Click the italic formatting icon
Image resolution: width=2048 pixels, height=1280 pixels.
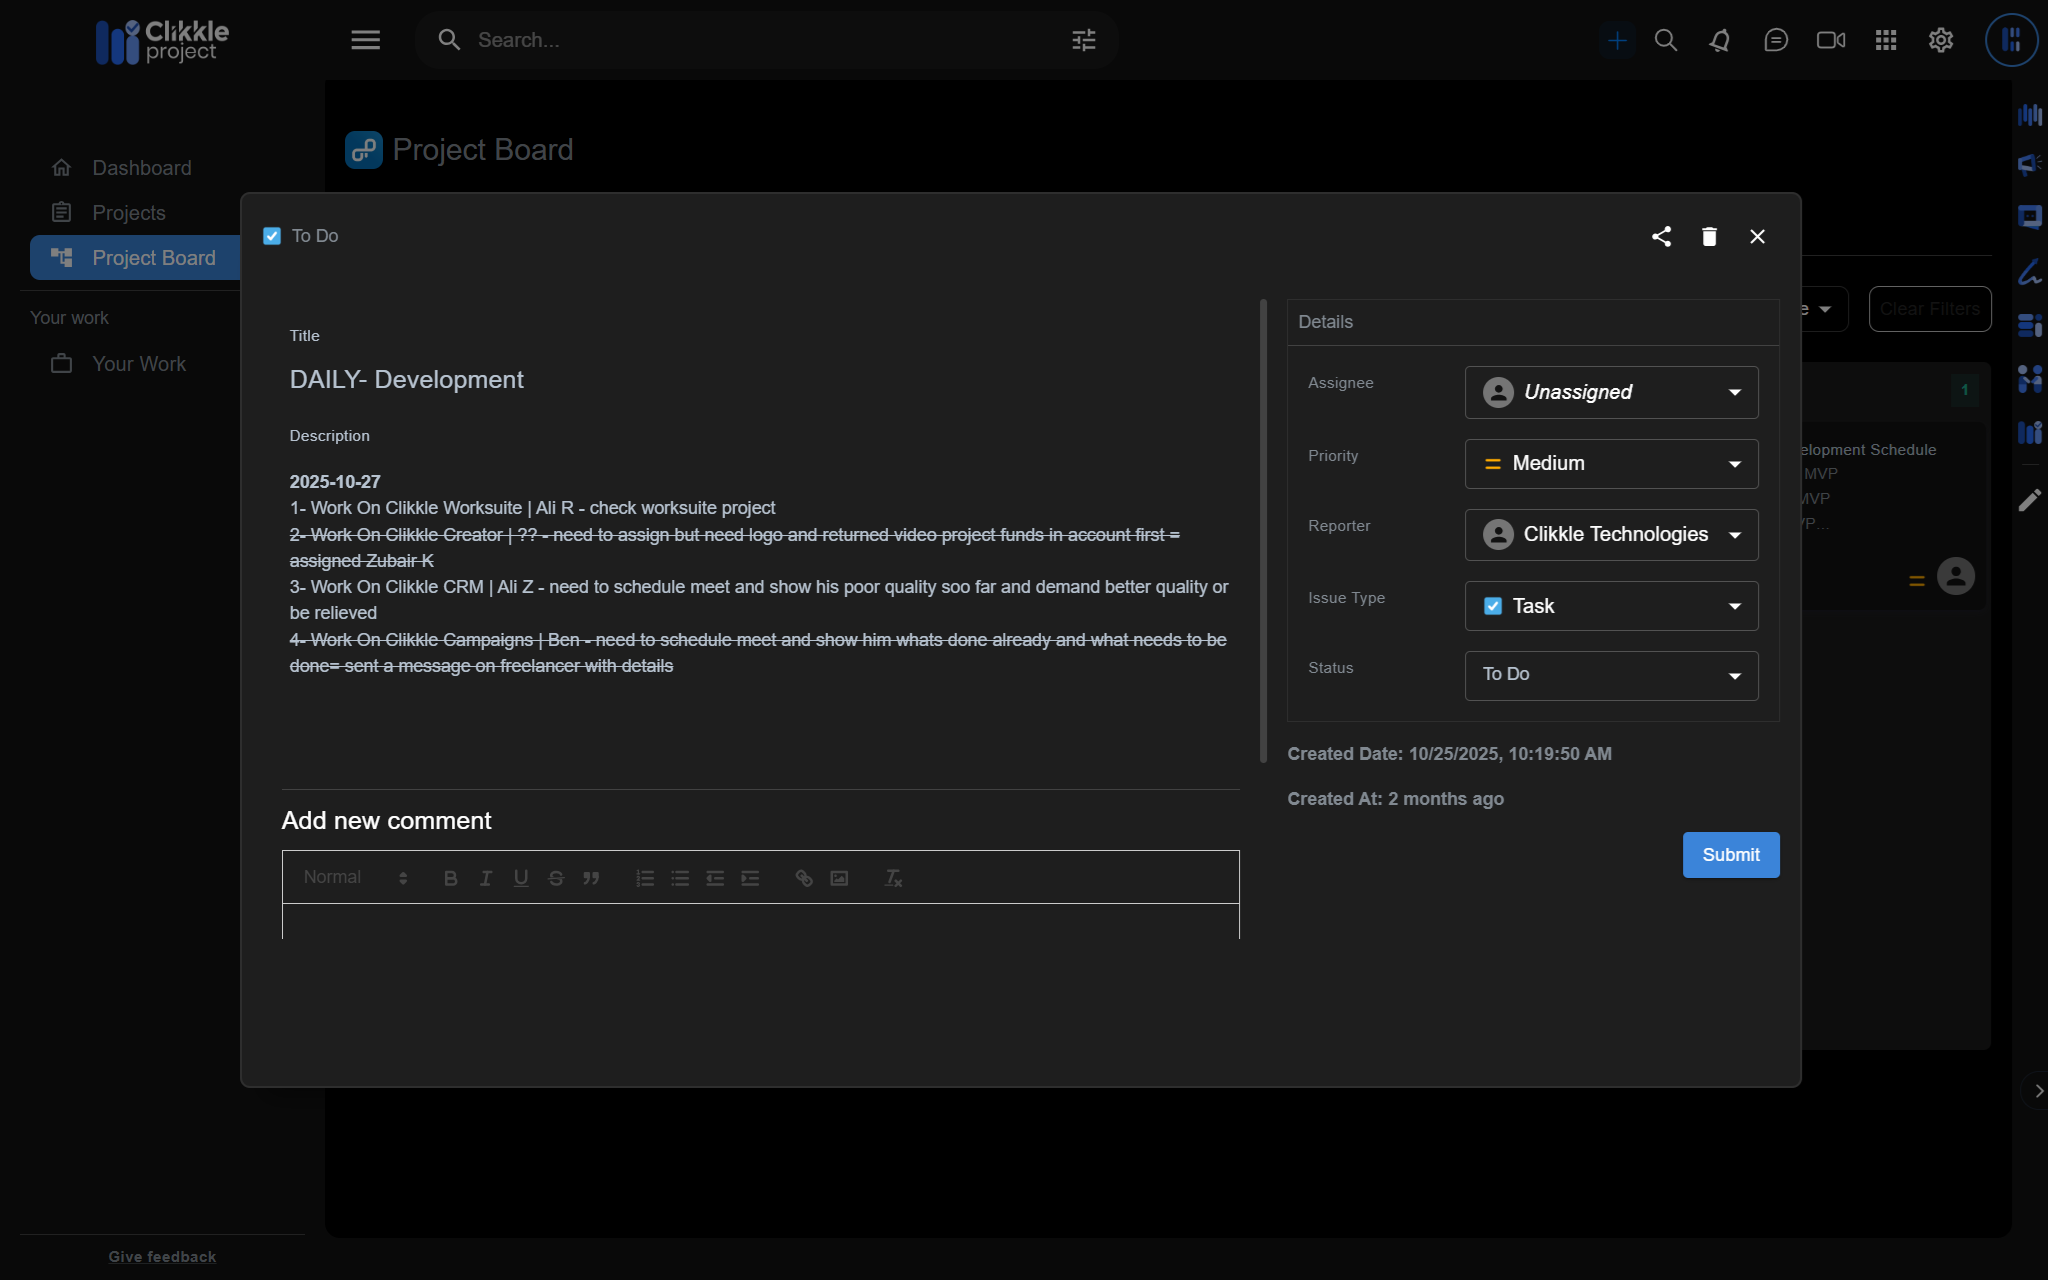coord(486,878)
